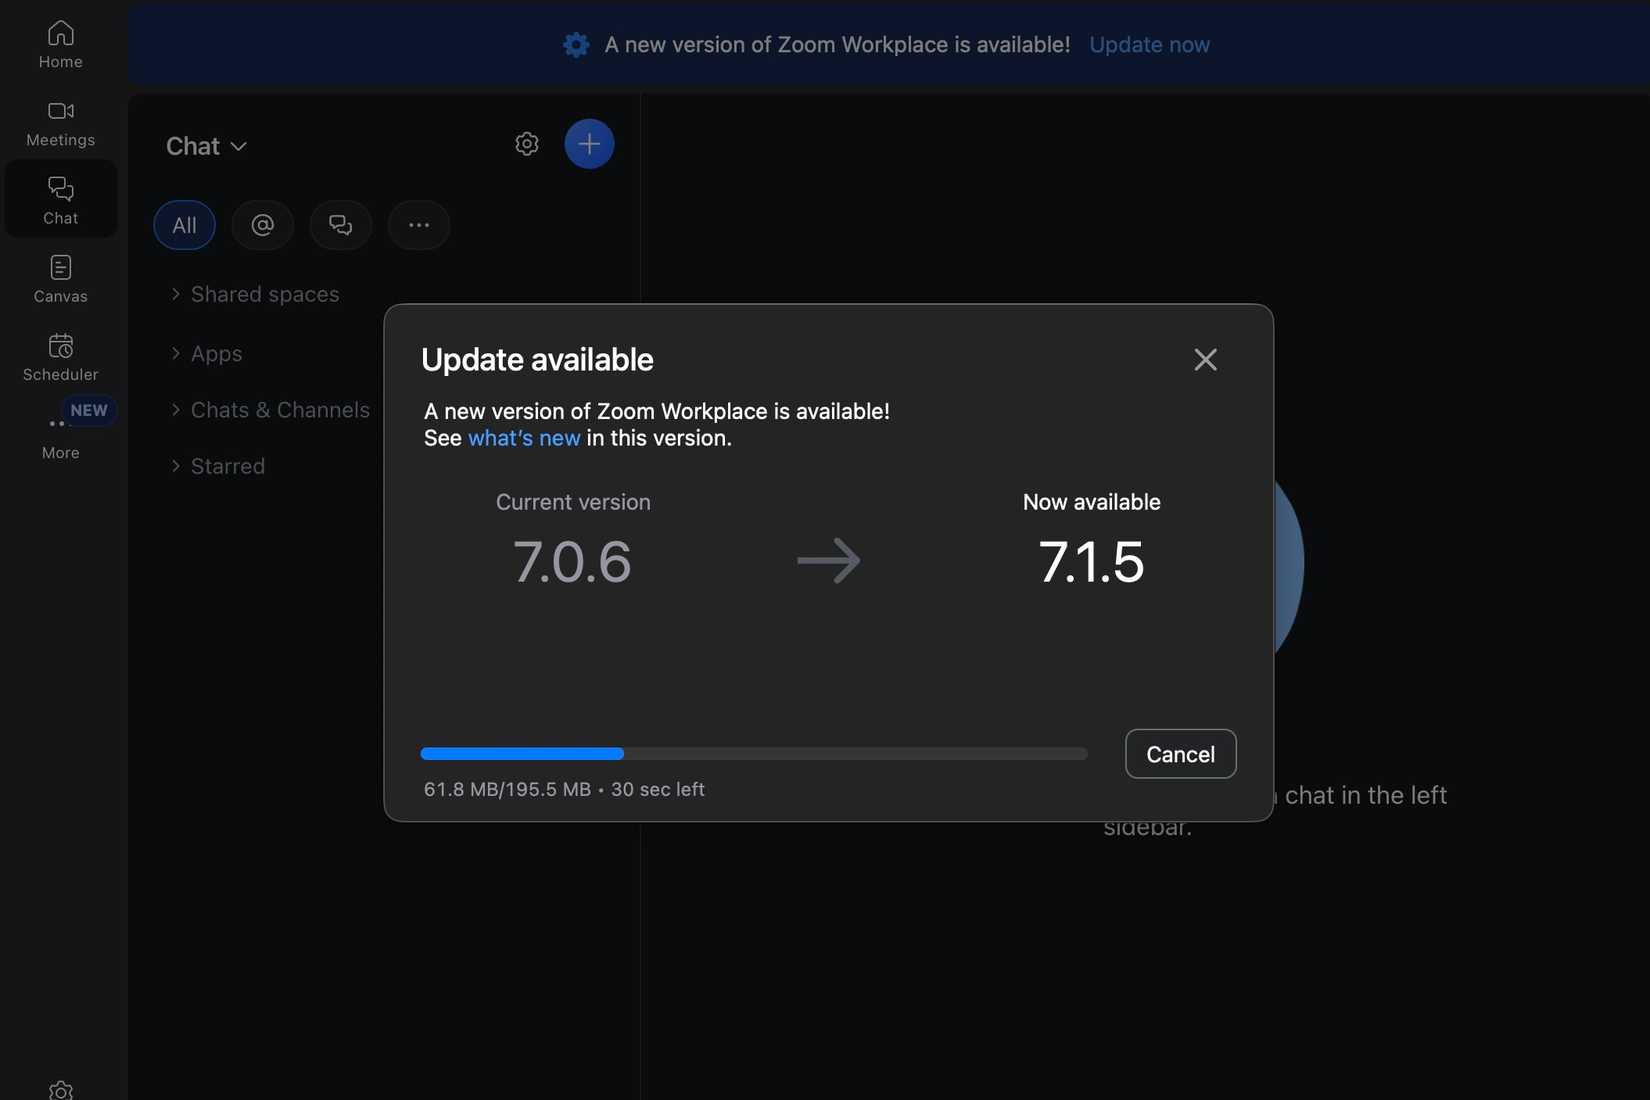Screen dimensions: 1650x1100
Task: Open the Chat header dropdown
Action: click(x=206, y=146)
